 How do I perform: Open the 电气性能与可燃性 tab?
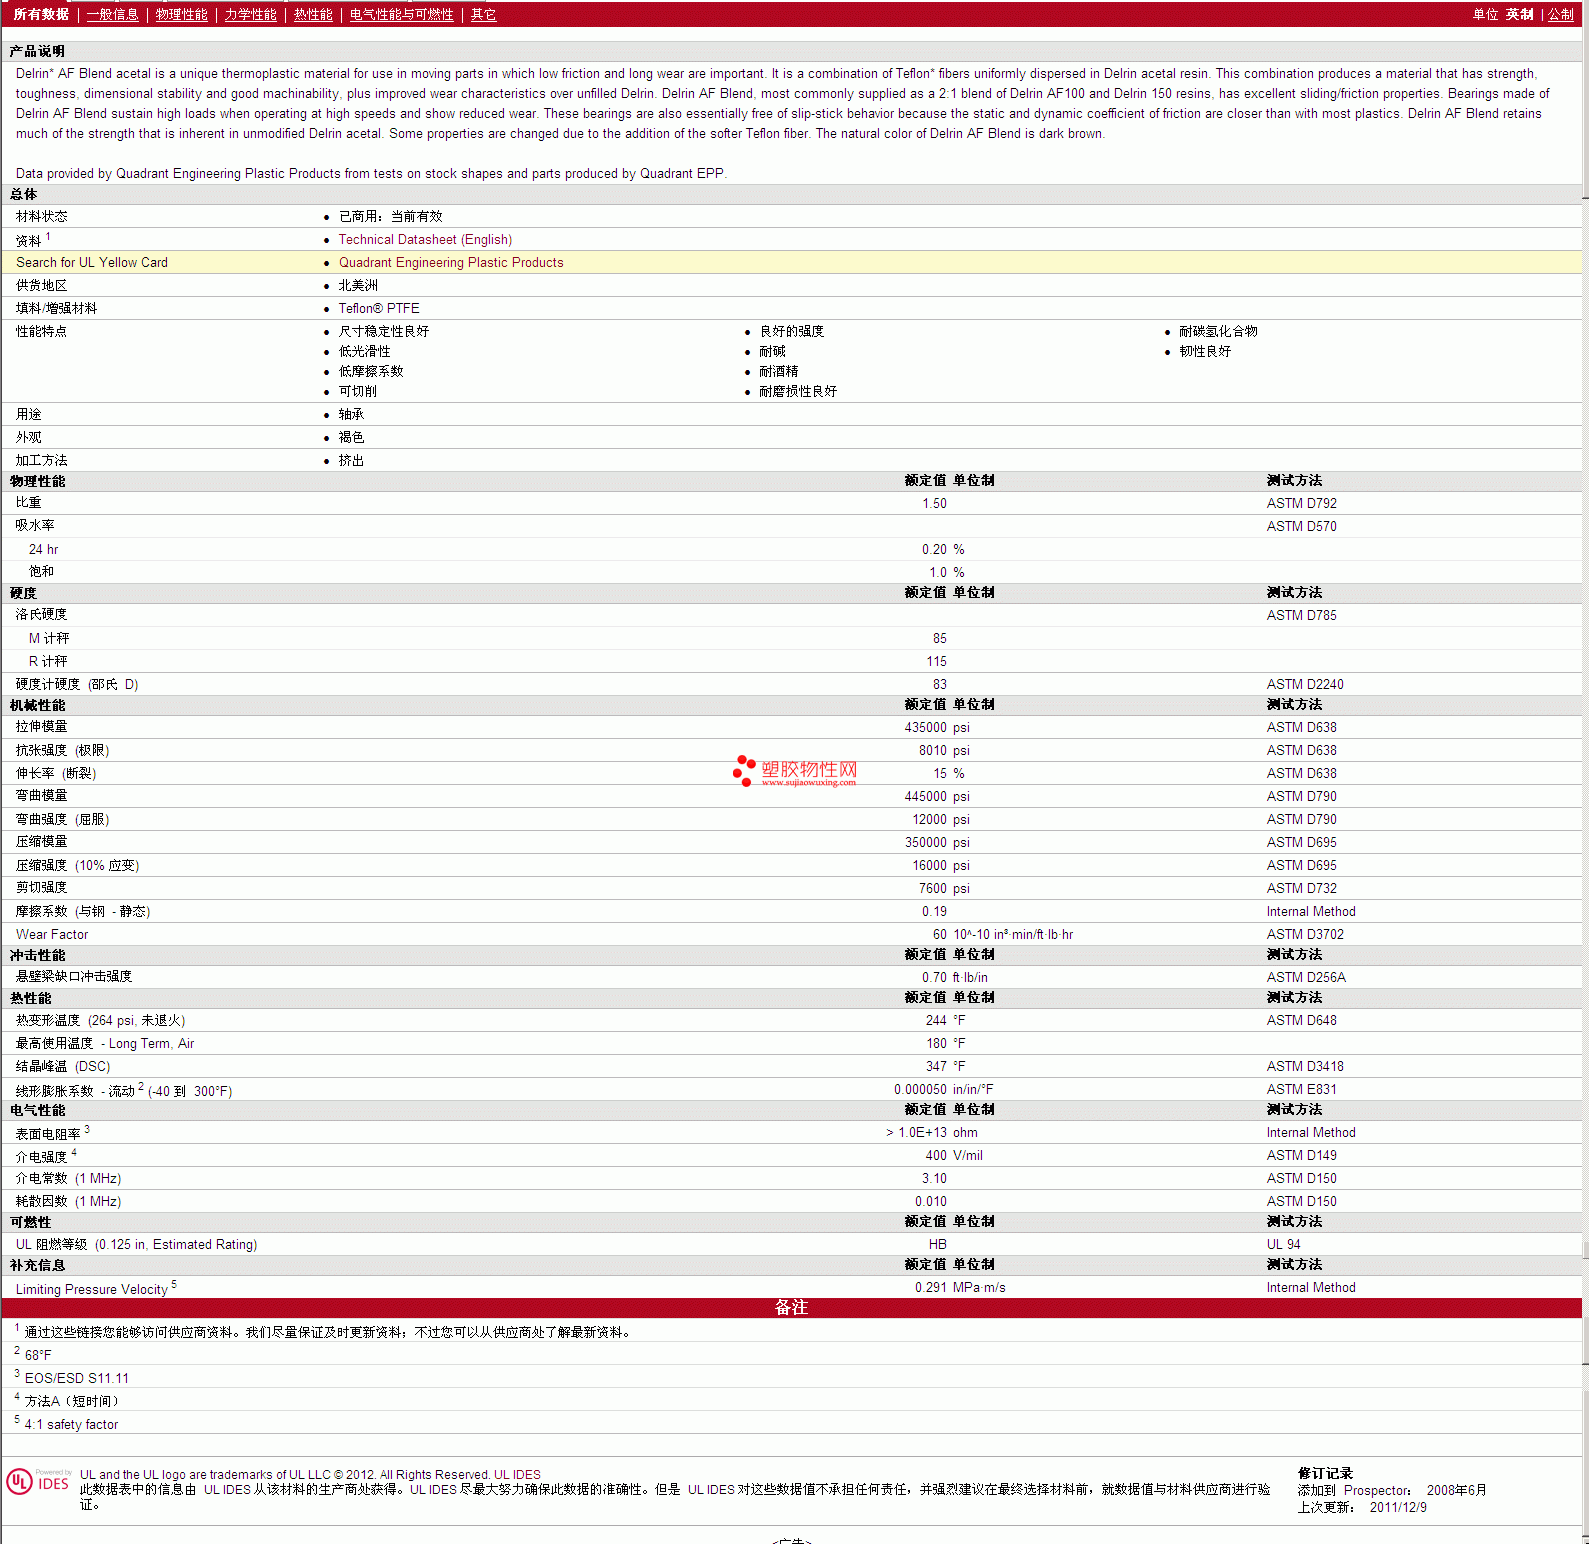(x=402, y=15)
